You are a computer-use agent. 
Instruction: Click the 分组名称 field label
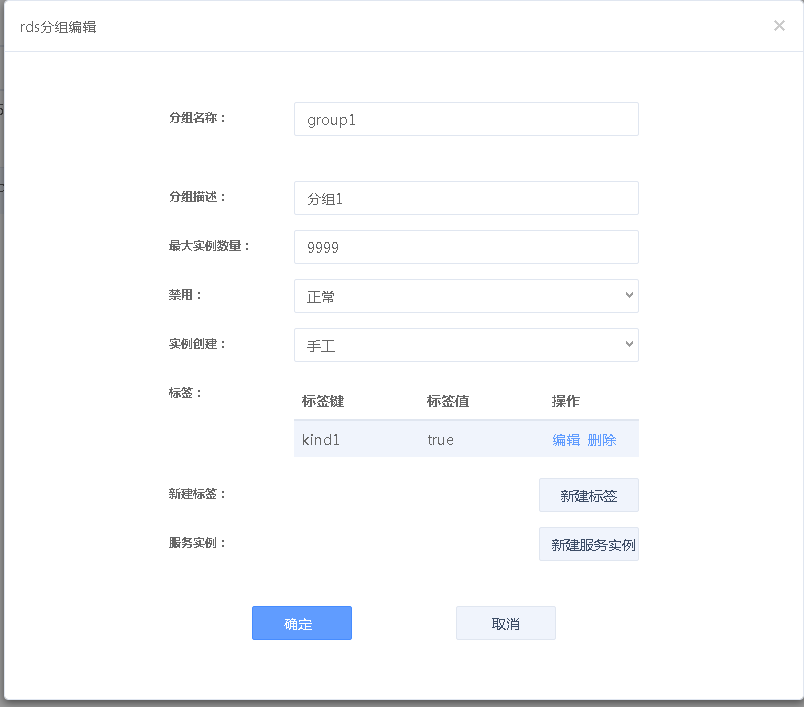pos(198,118)
